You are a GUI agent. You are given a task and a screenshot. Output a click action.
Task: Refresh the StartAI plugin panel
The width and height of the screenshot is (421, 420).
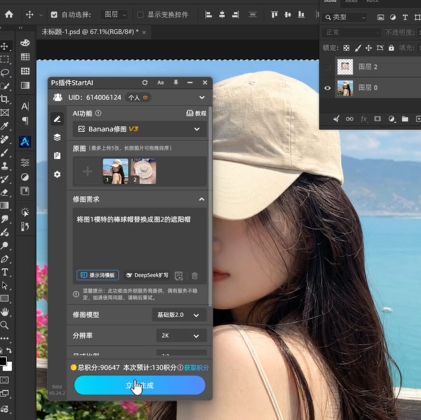(145, 83)
